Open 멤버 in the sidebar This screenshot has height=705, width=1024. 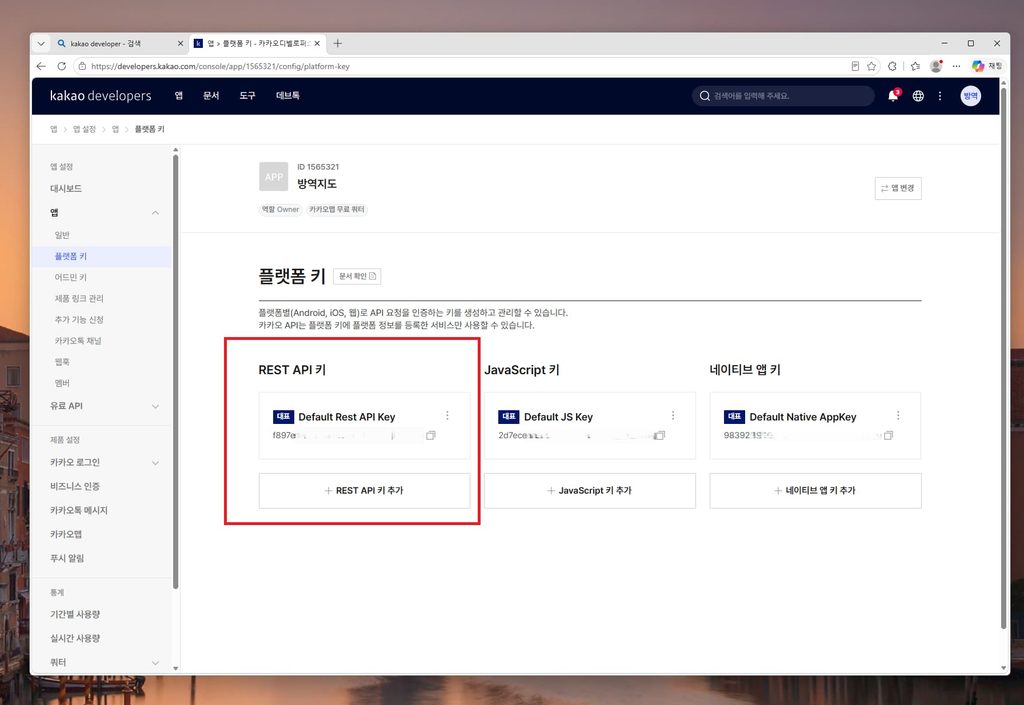[x=62, y=383]
